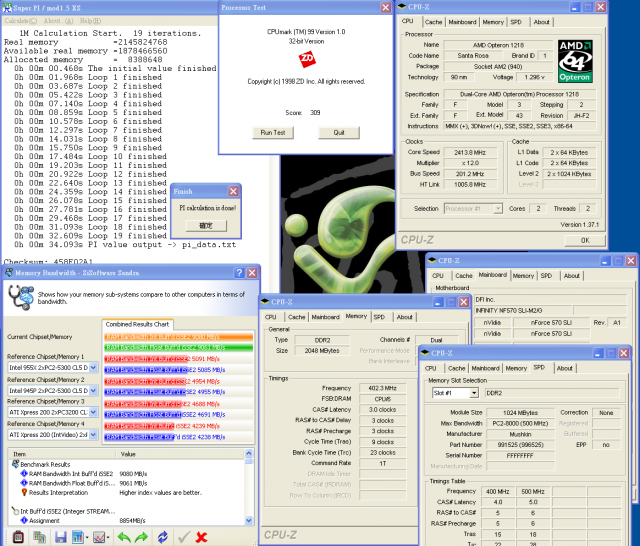Screen dimensions: 640x546
Task: Click the Results Interpretation lightbulb icon
Action: pos(24,493)
